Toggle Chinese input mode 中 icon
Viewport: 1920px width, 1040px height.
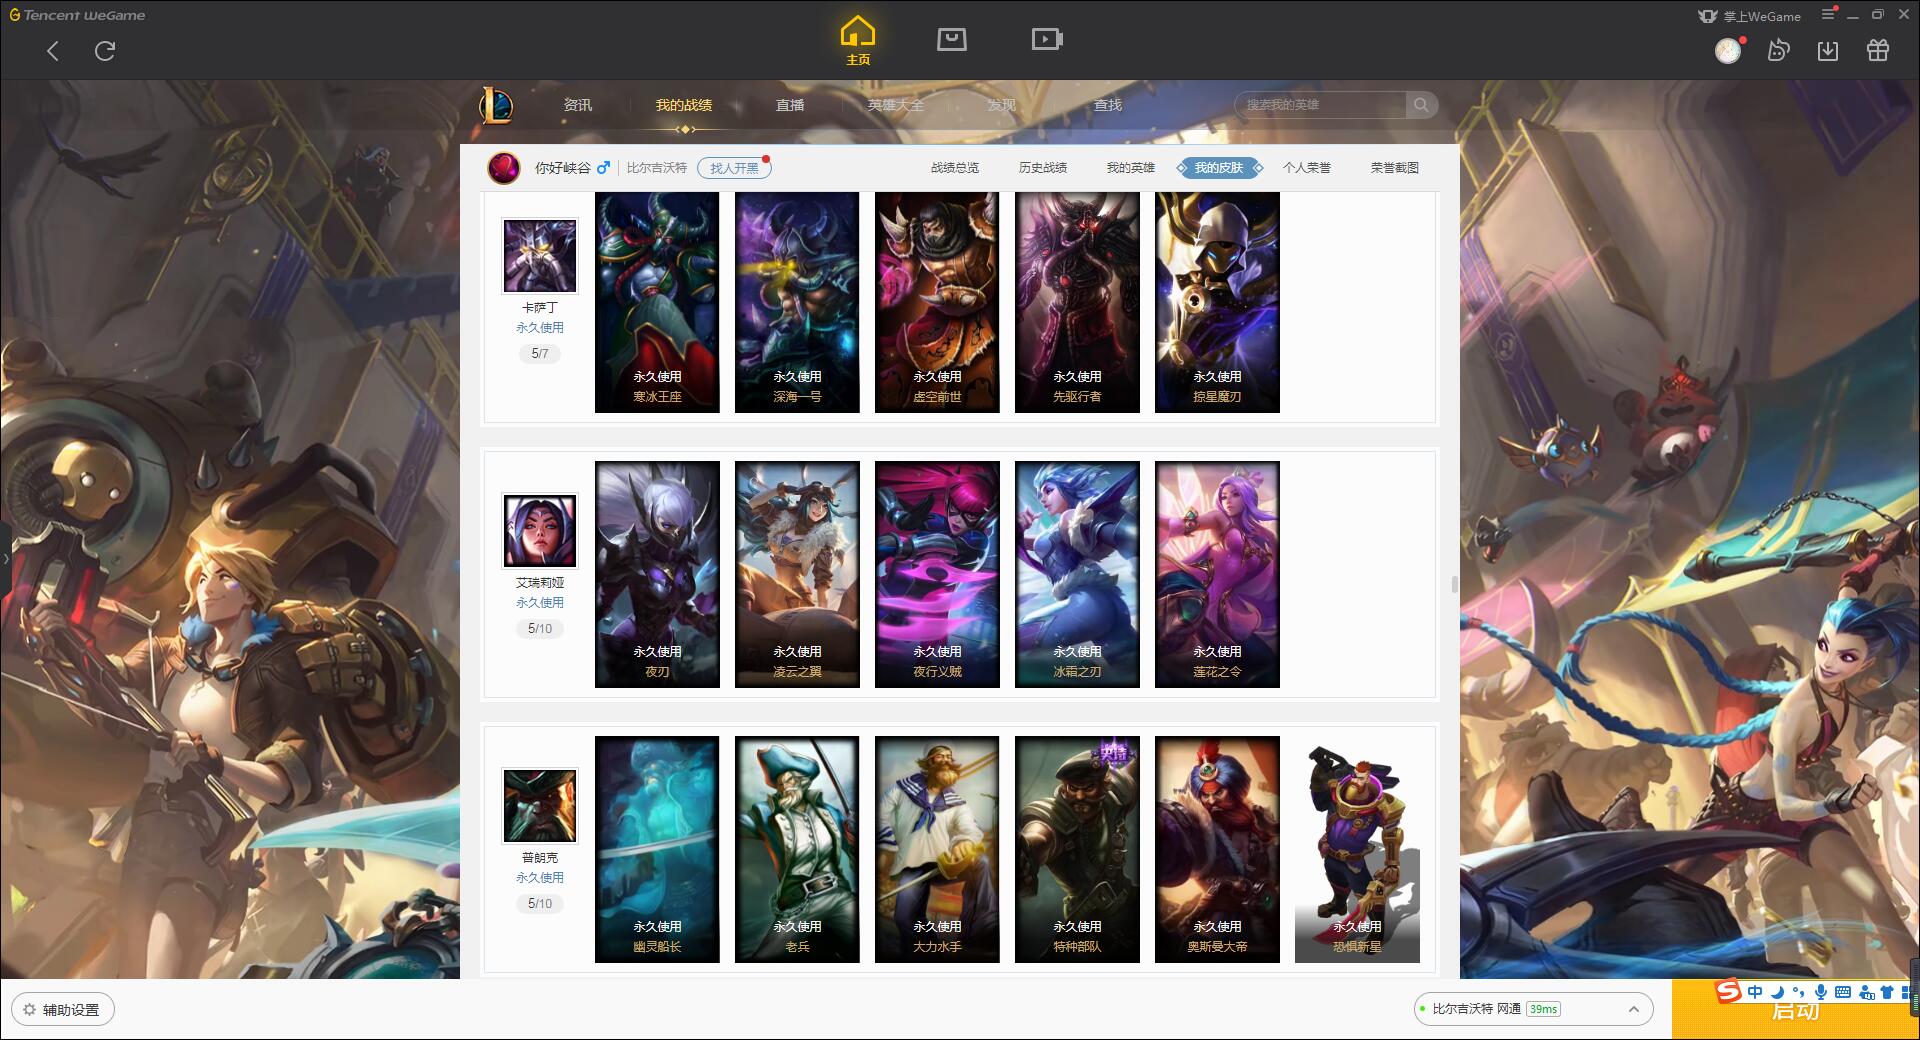coord(1755,992)
